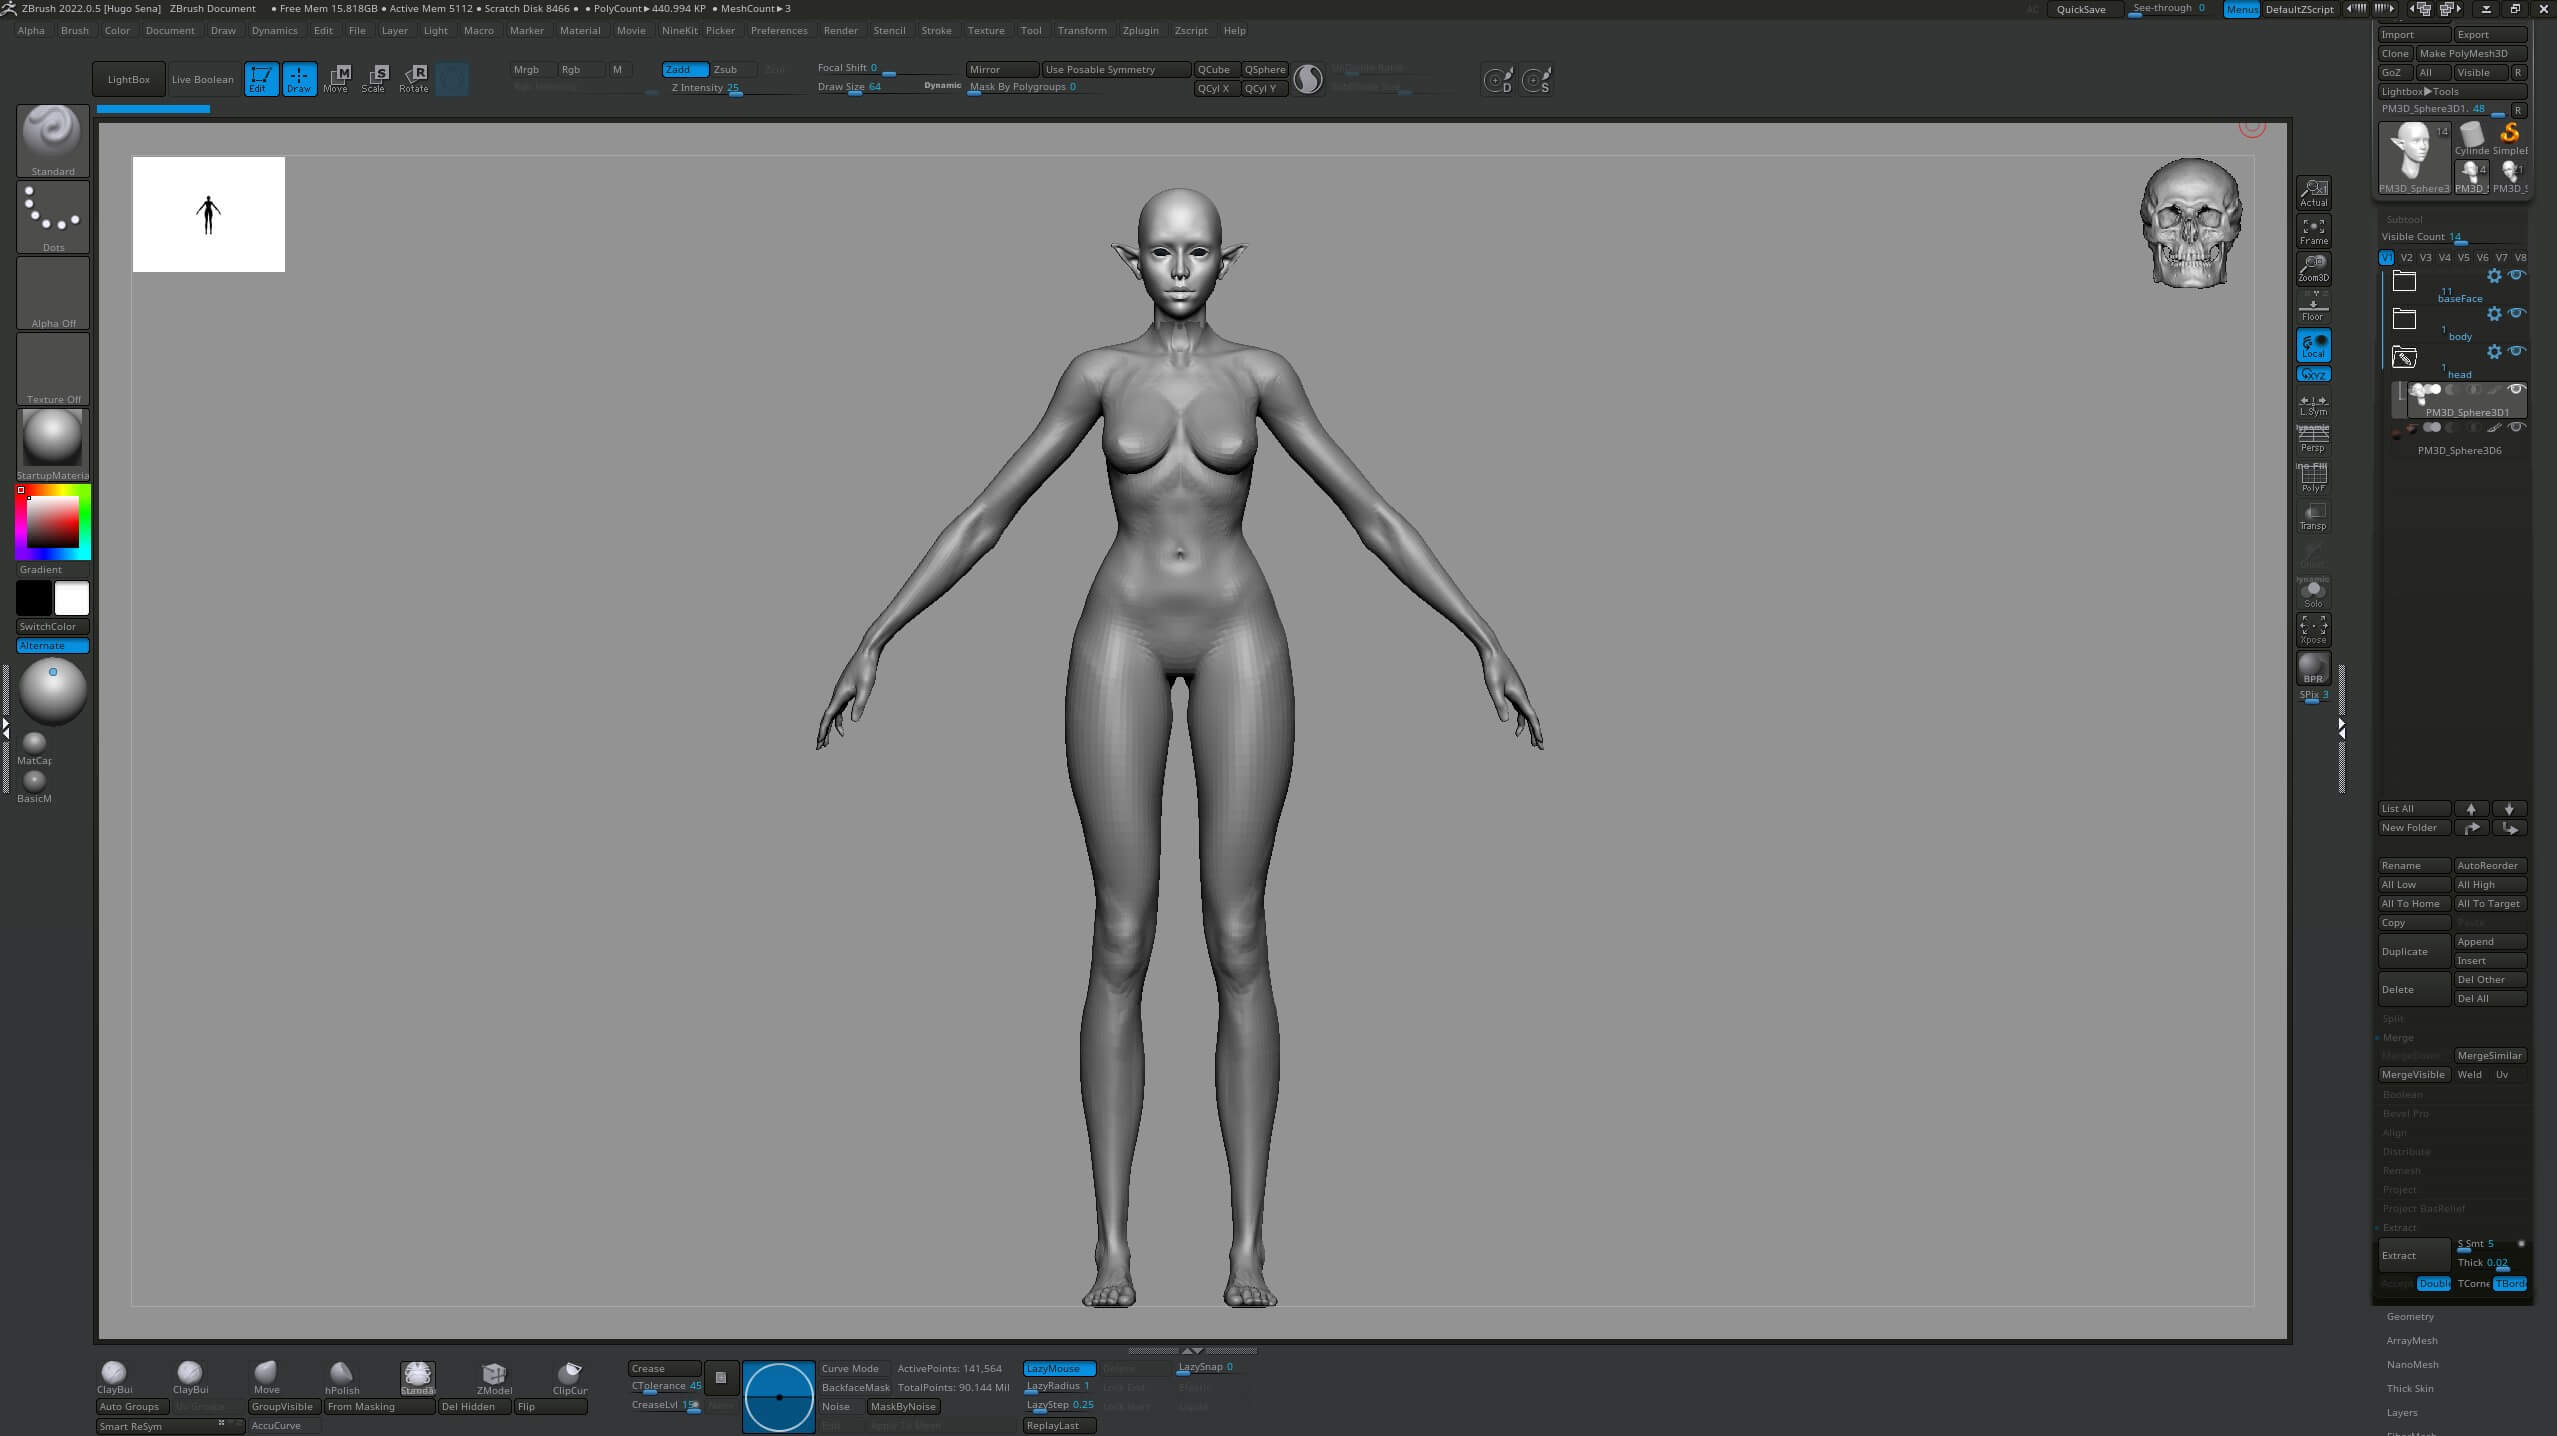This screenshot has height=1436, width=2557.
Task: Expand the NanoMesh subpalette
Action: [2412, 1364]
